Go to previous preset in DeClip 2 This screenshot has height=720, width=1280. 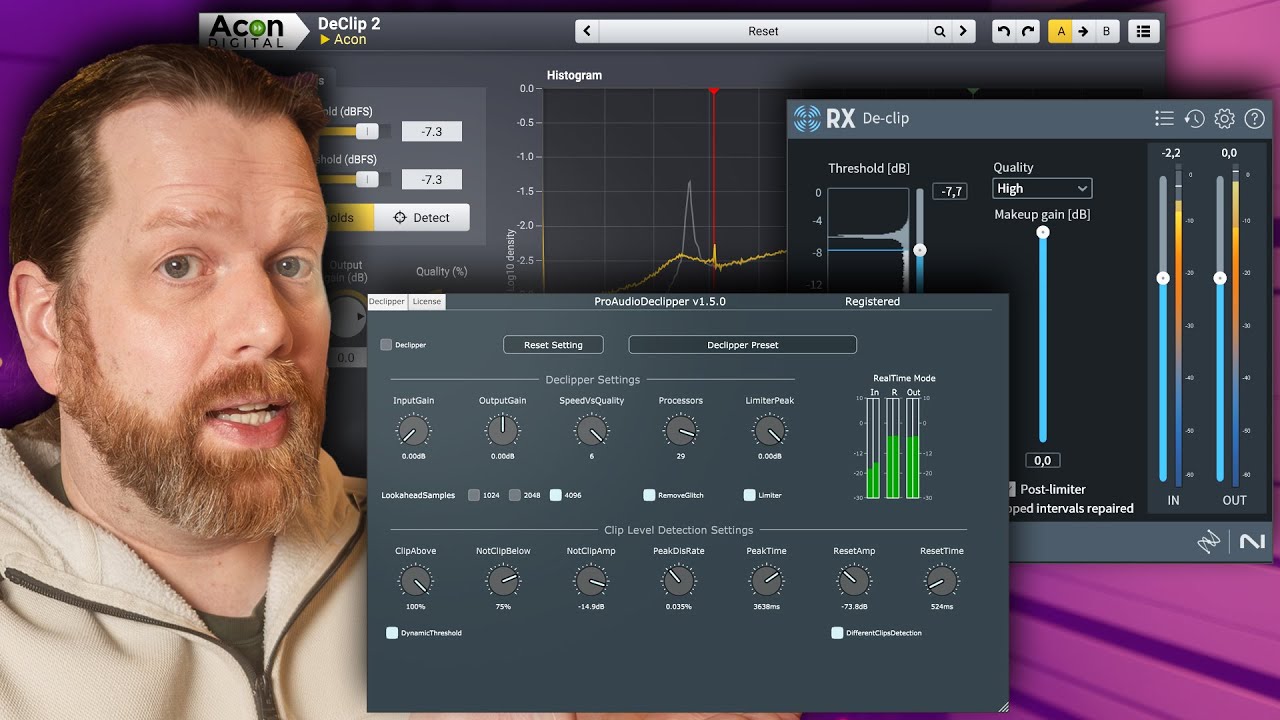(587, 31)
